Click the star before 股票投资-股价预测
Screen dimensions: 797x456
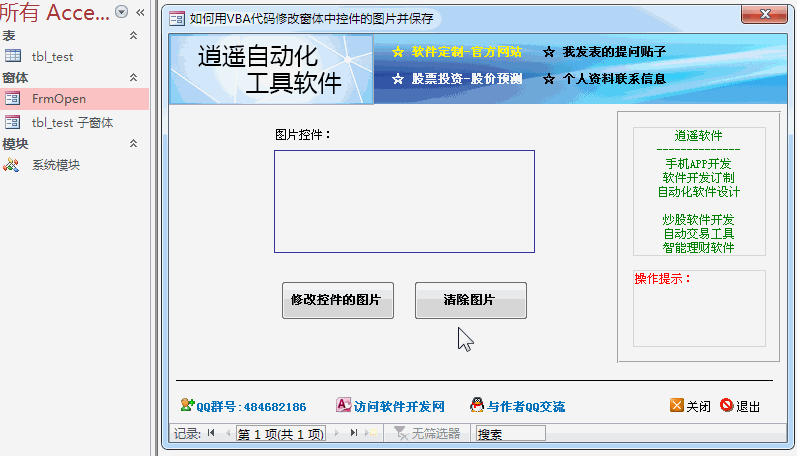click(398, 79)
